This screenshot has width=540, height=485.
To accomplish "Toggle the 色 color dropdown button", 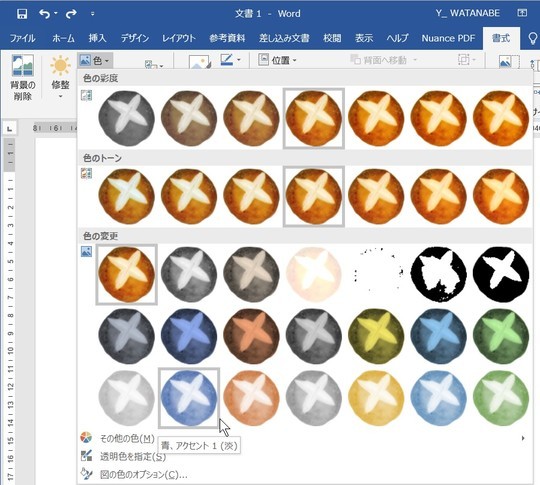I will click(x=94, y=61).
